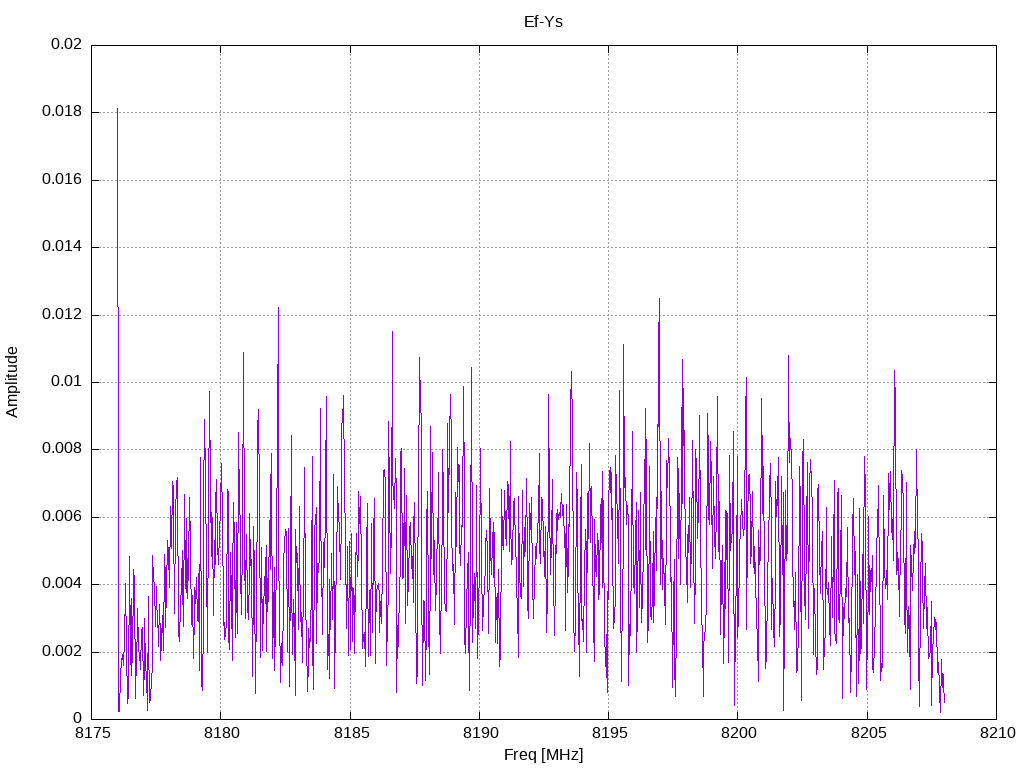Viewport: 1024px width, 768px height.
Task: Click the 8195 x-axis tick label
Action: pyautogui.click(x=609, y=733)
